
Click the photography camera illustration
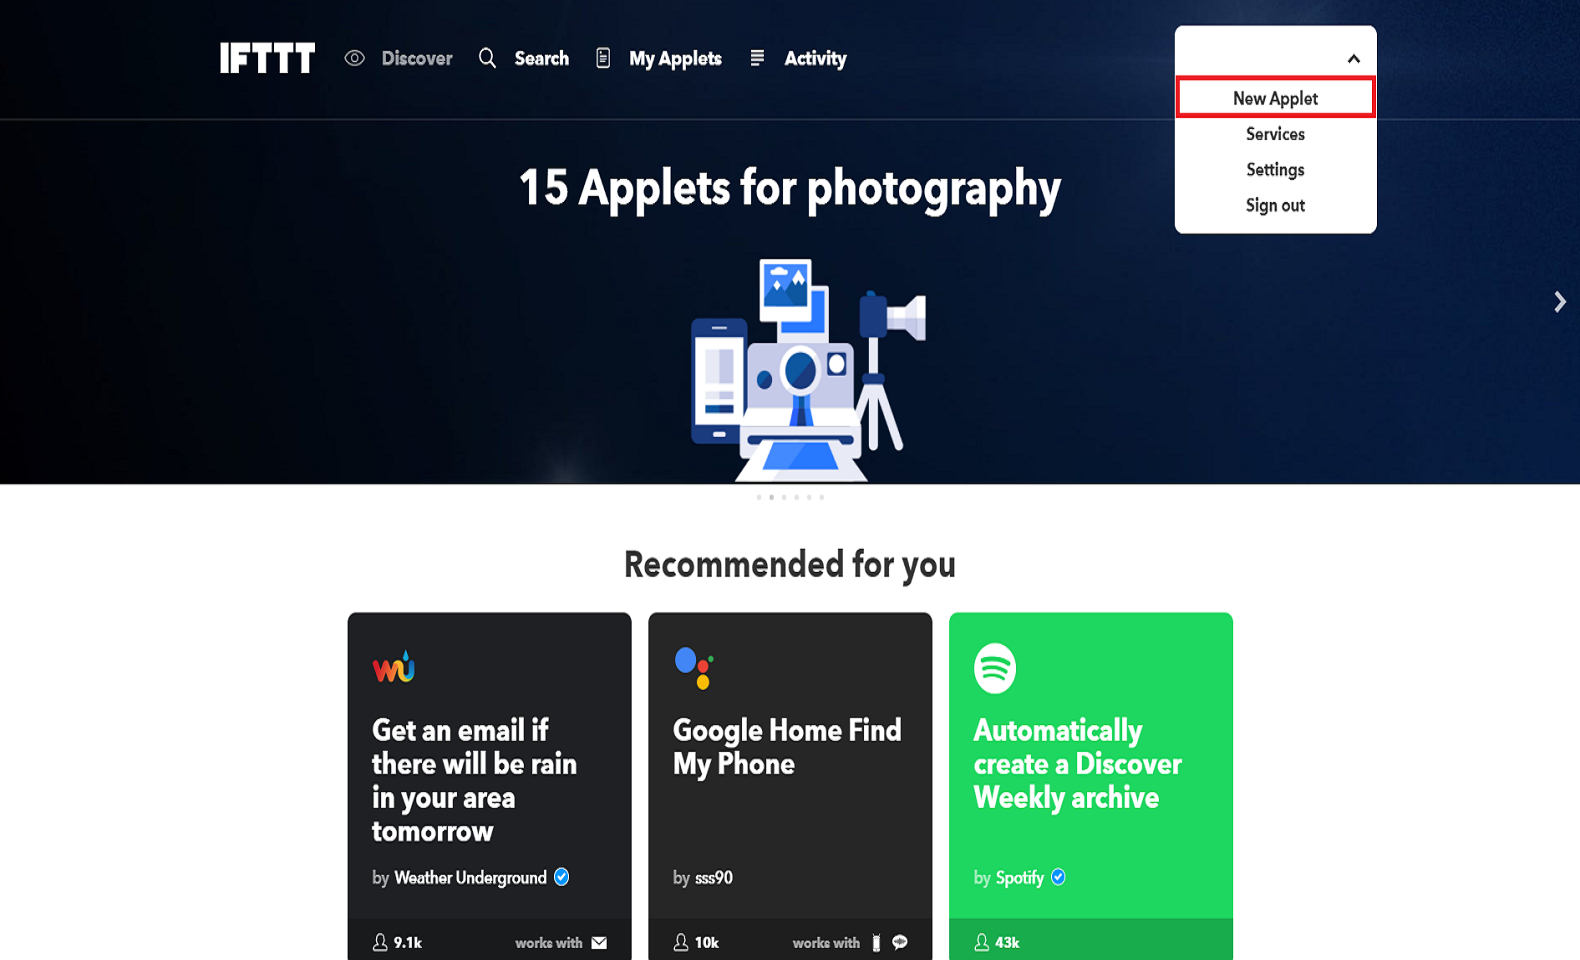pyautogui.click(x=808, y=370)
